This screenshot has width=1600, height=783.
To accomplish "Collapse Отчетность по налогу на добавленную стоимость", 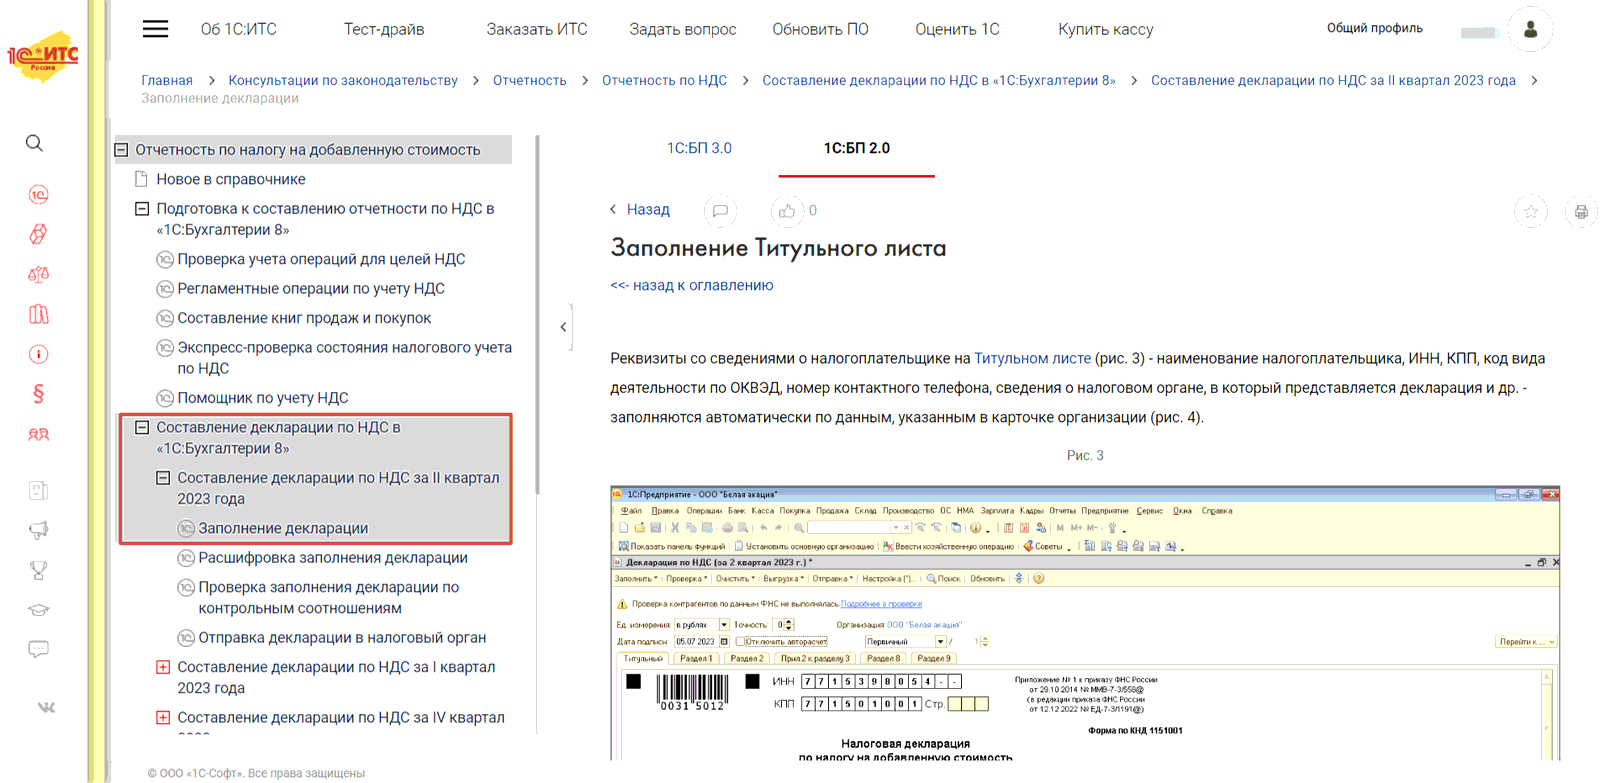I will click(121, 150).
